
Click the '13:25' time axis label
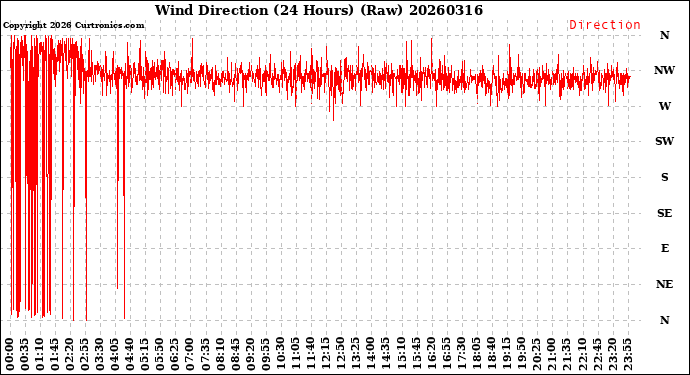(356, 354)
